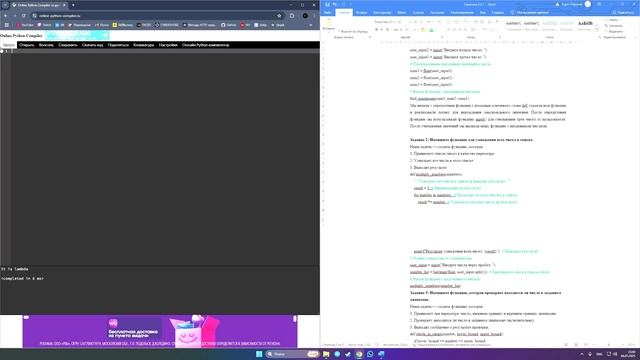Click the Word 'Что вы хотите сделать' search box

pyautogui.click(x=530, y=13)
